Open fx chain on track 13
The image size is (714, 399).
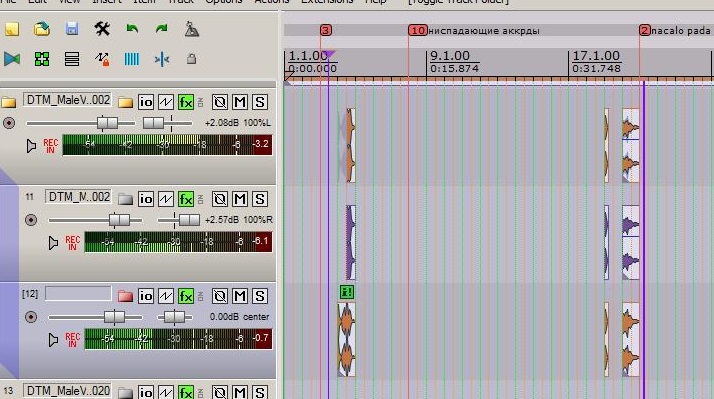pos(186,392)
